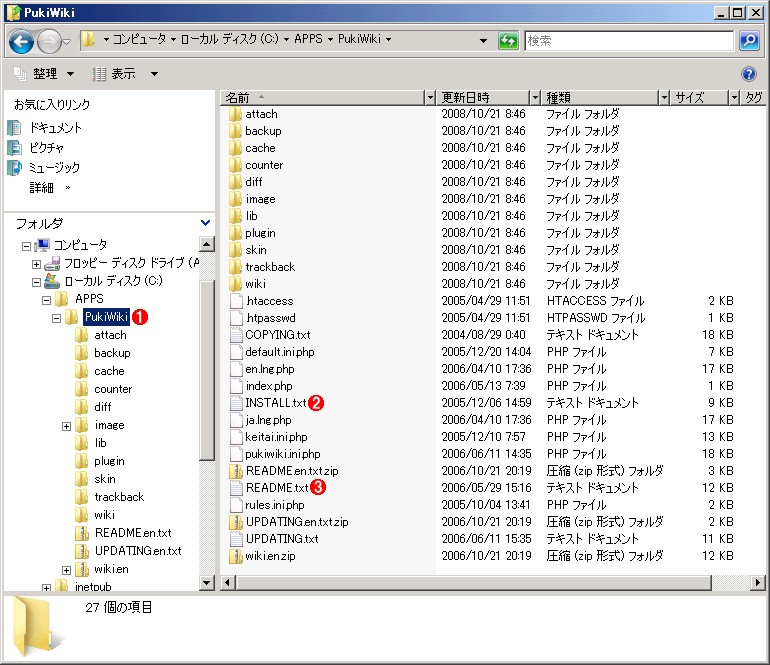Expand wiki.en in folder tree
This screenshot has width=770, height=665.
click(66, 570)
